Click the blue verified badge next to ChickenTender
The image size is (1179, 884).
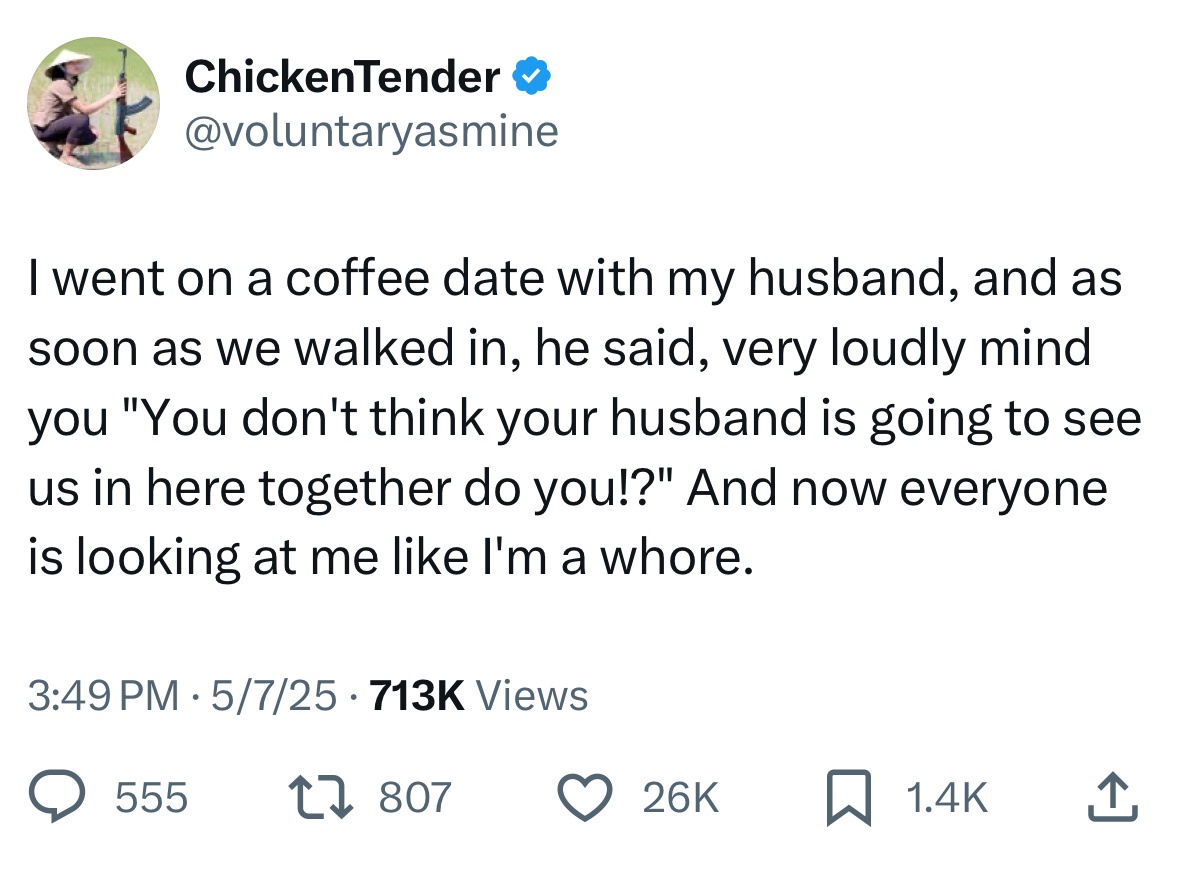click(x=531, y=73)
